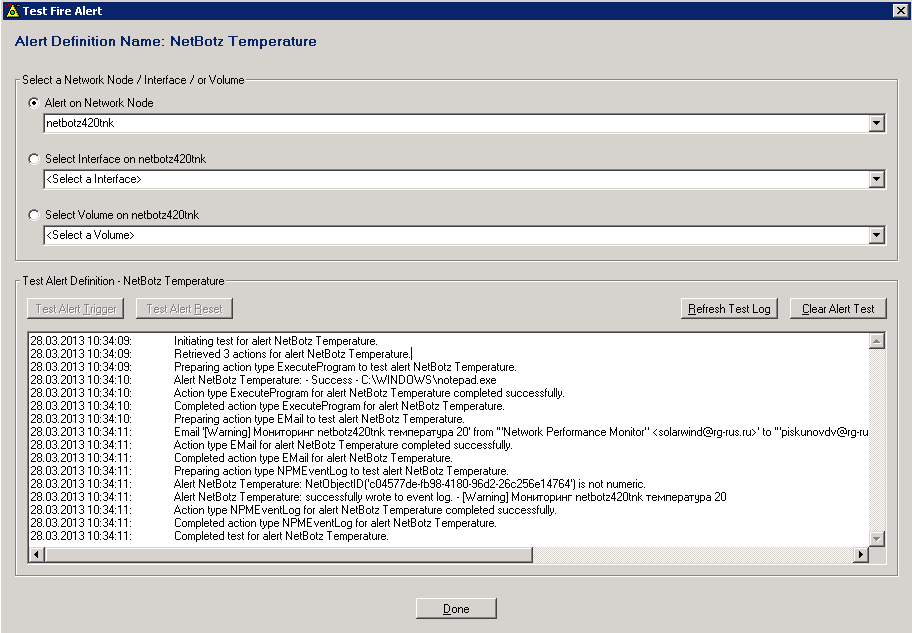
Task: Click Clear Alert Test button
Action: point(838,308)
